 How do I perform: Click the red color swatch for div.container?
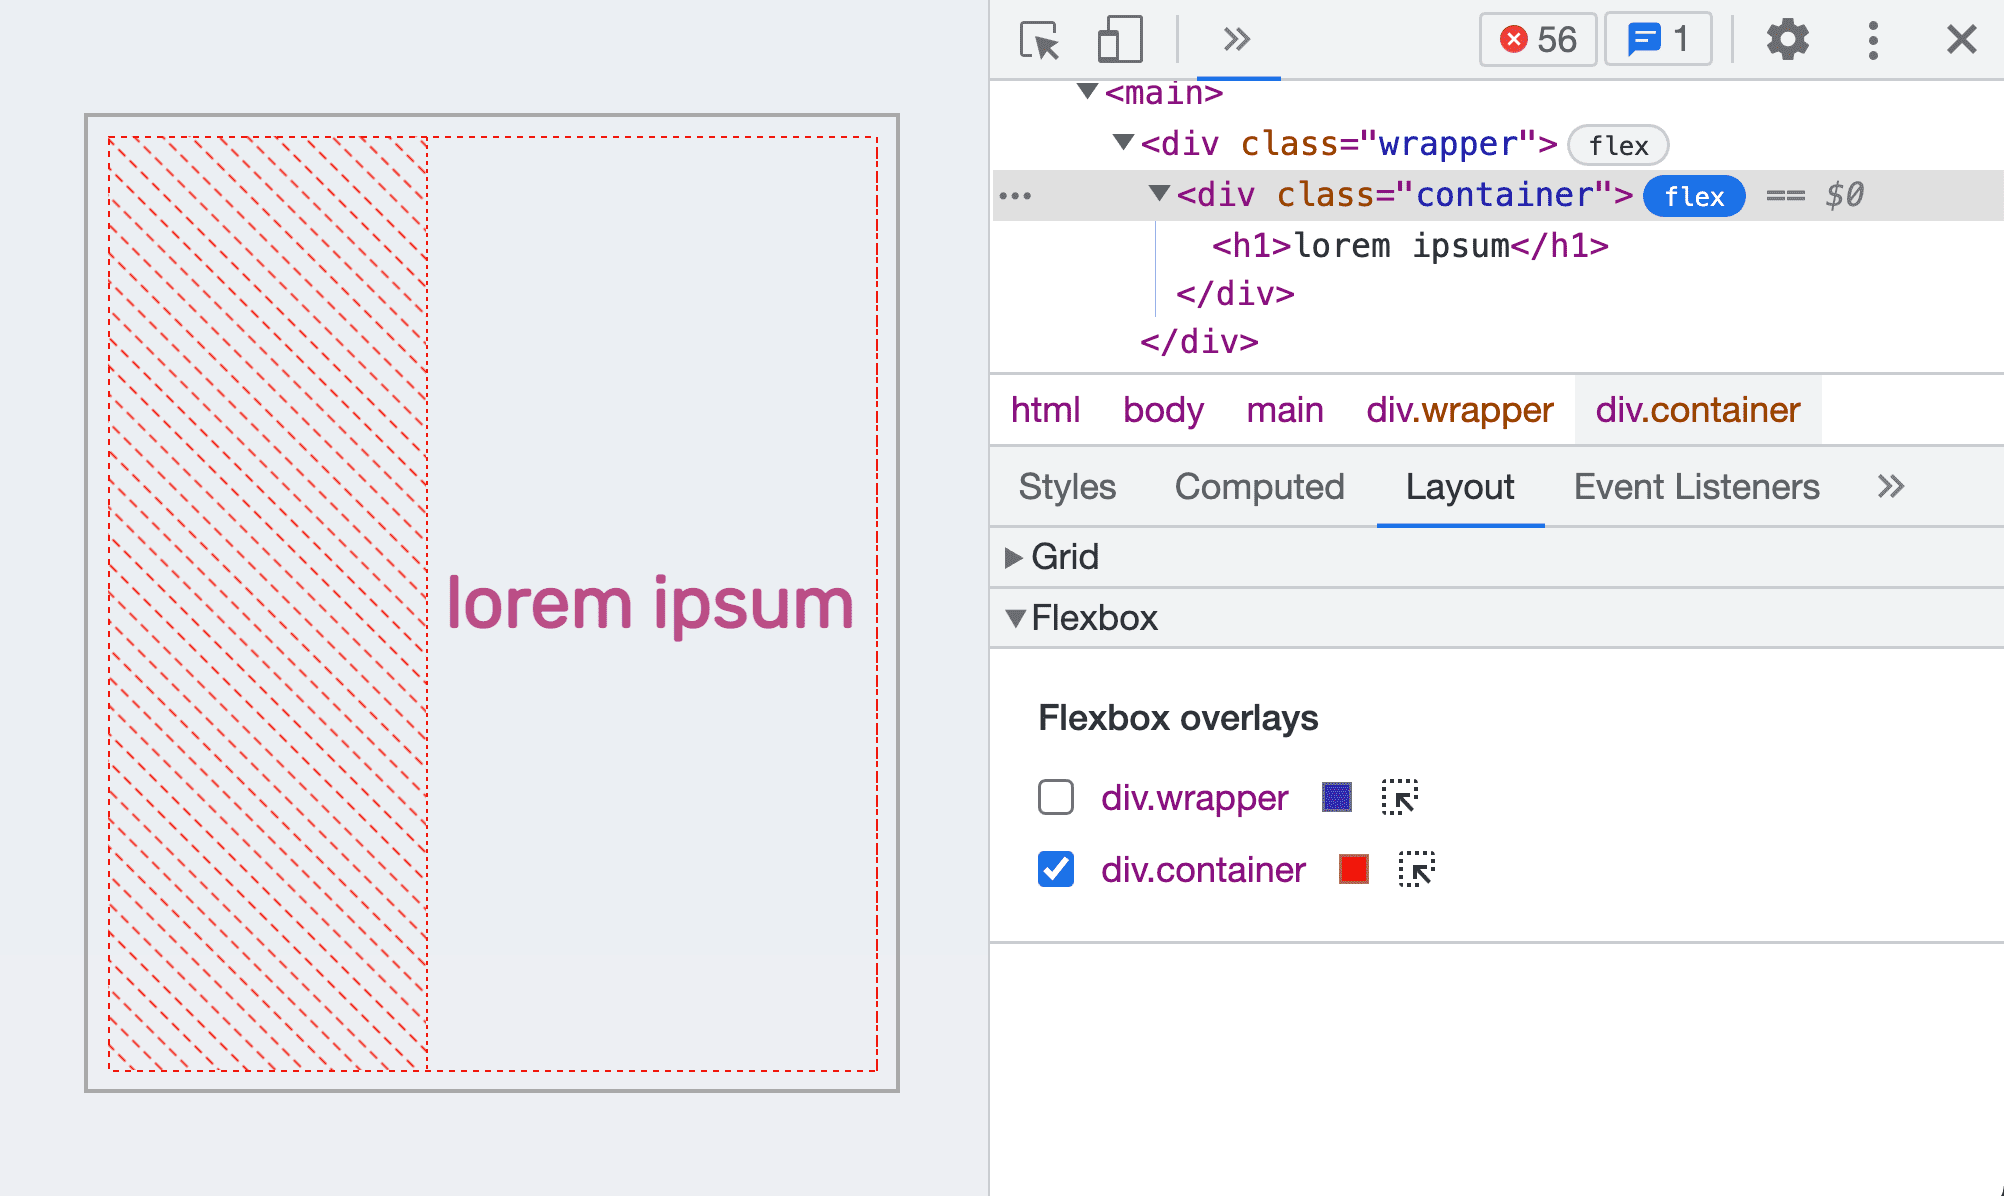point(1355,869)
